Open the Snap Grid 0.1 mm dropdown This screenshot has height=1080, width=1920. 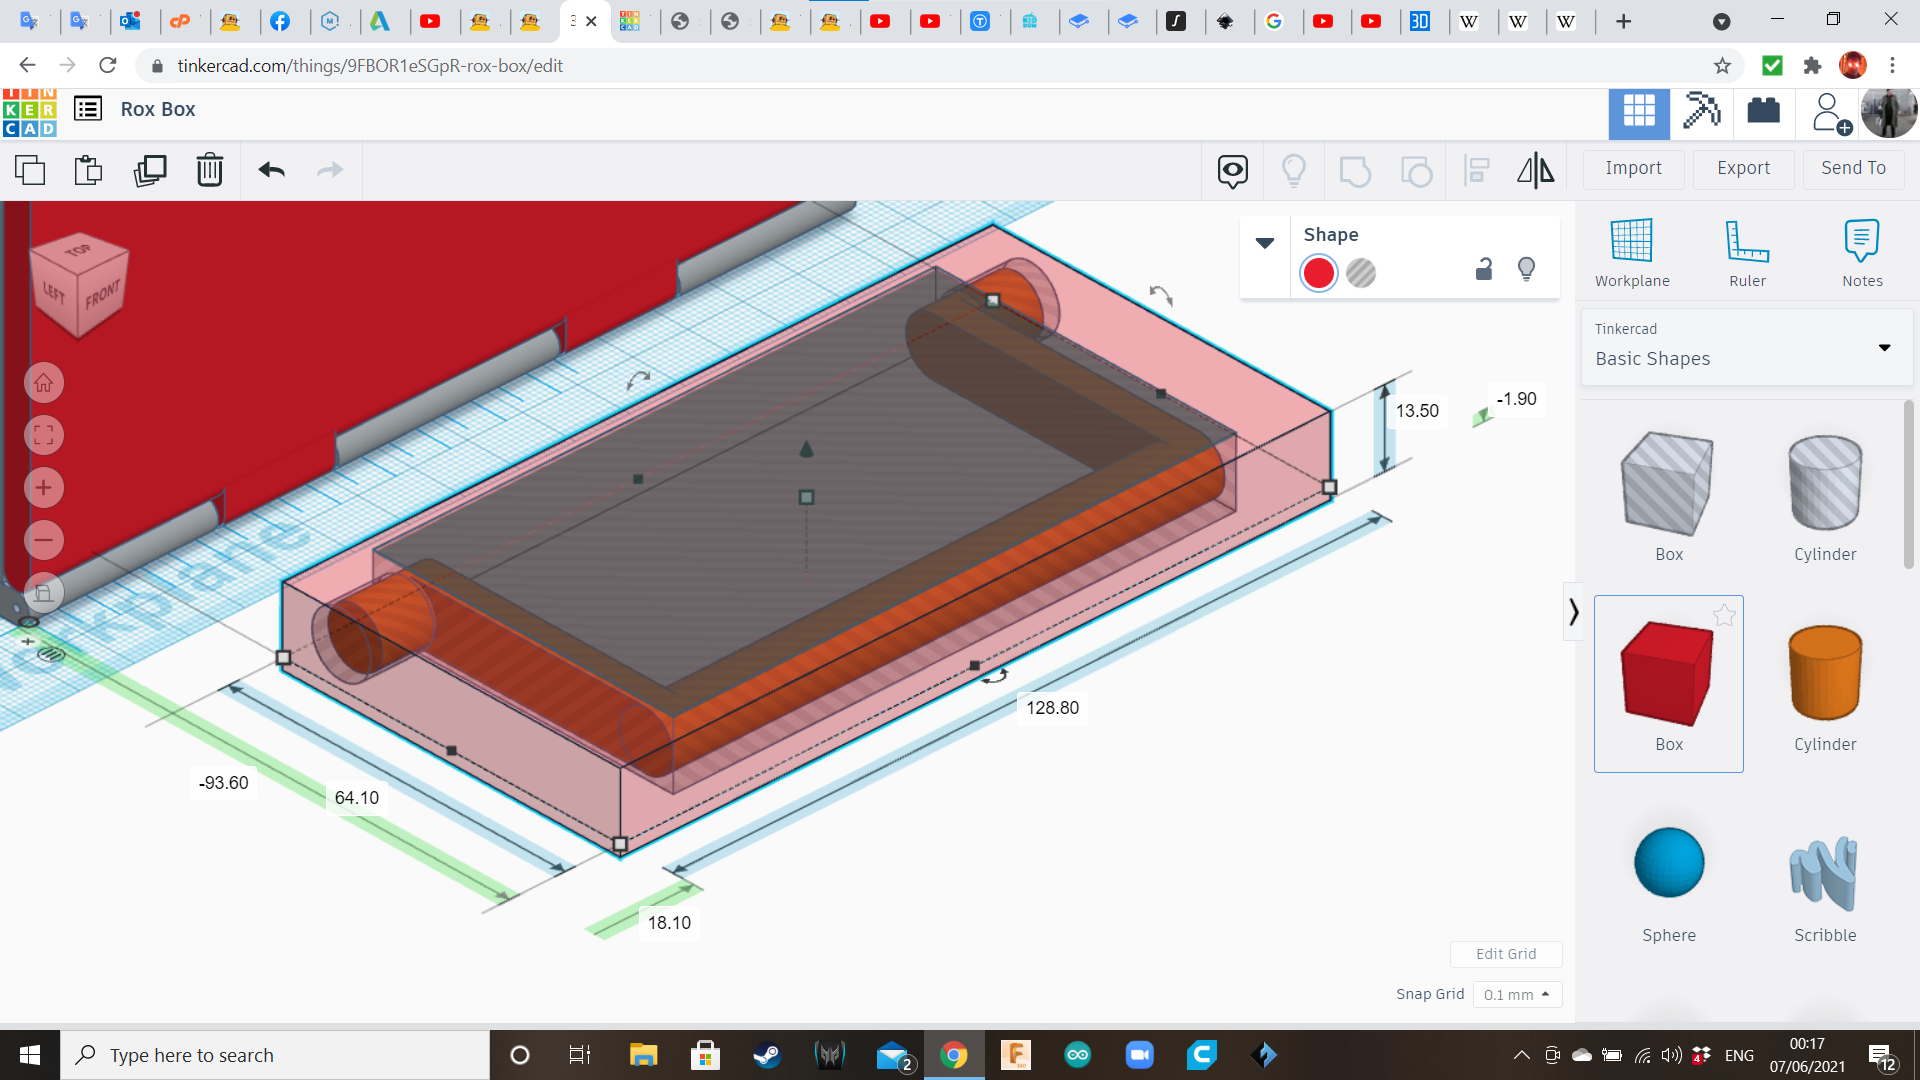1516,994
